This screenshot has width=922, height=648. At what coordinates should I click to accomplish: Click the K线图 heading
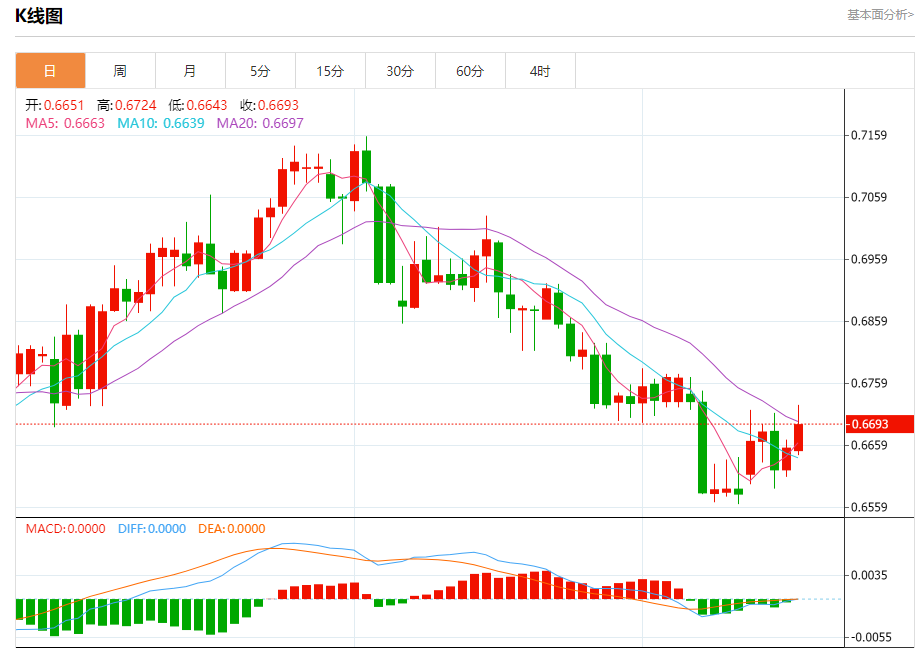pos(39,16)
